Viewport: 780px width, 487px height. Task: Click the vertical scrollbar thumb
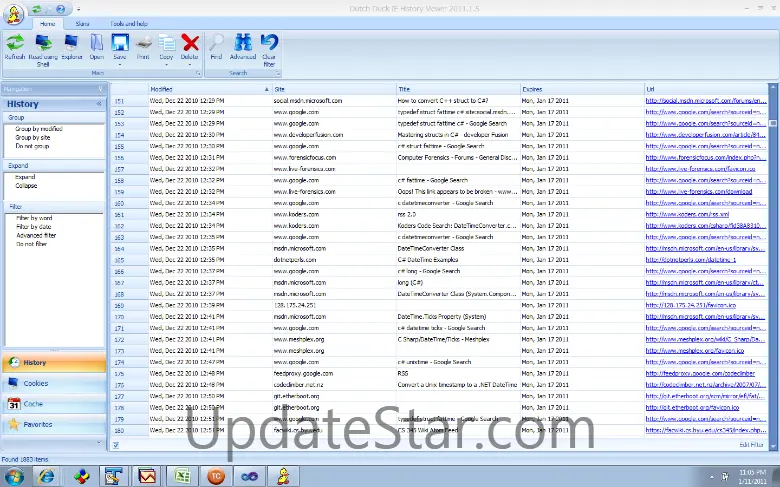point(773,123)
